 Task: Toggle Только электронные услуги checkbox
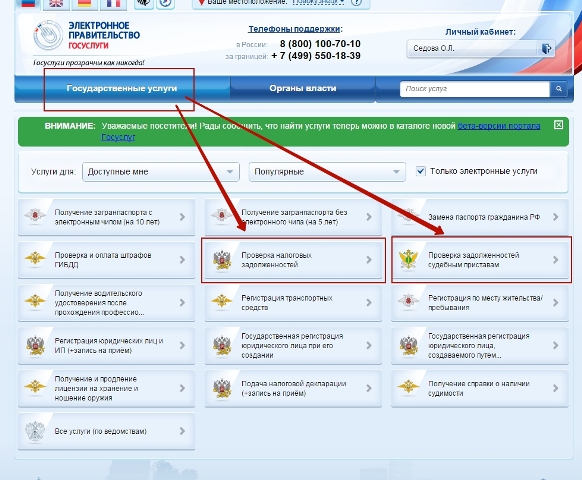click(x=421, y=171)
